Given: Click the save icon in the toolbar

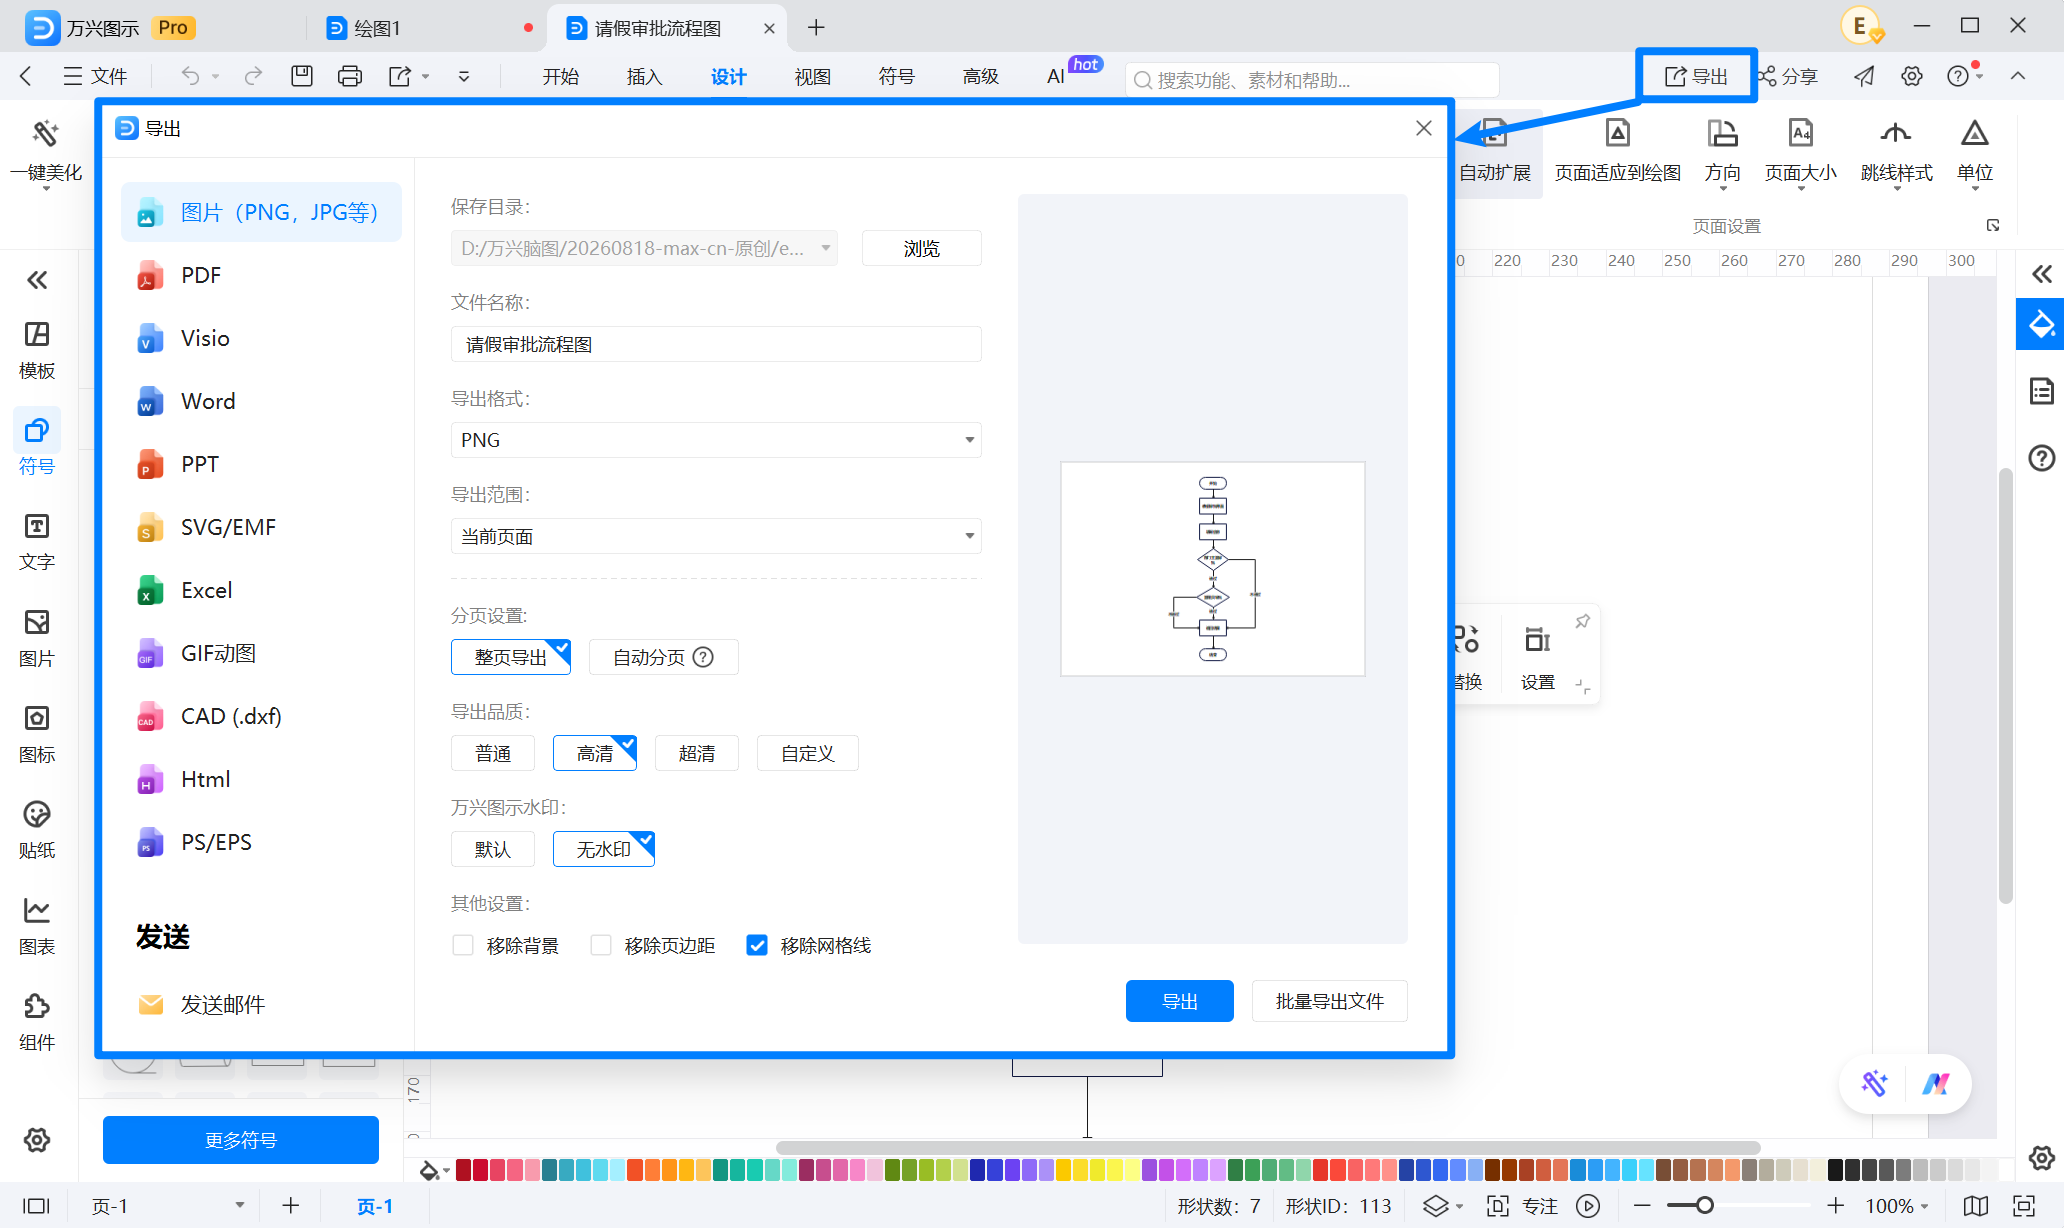Looking at the screenshot, I should 302,76.
